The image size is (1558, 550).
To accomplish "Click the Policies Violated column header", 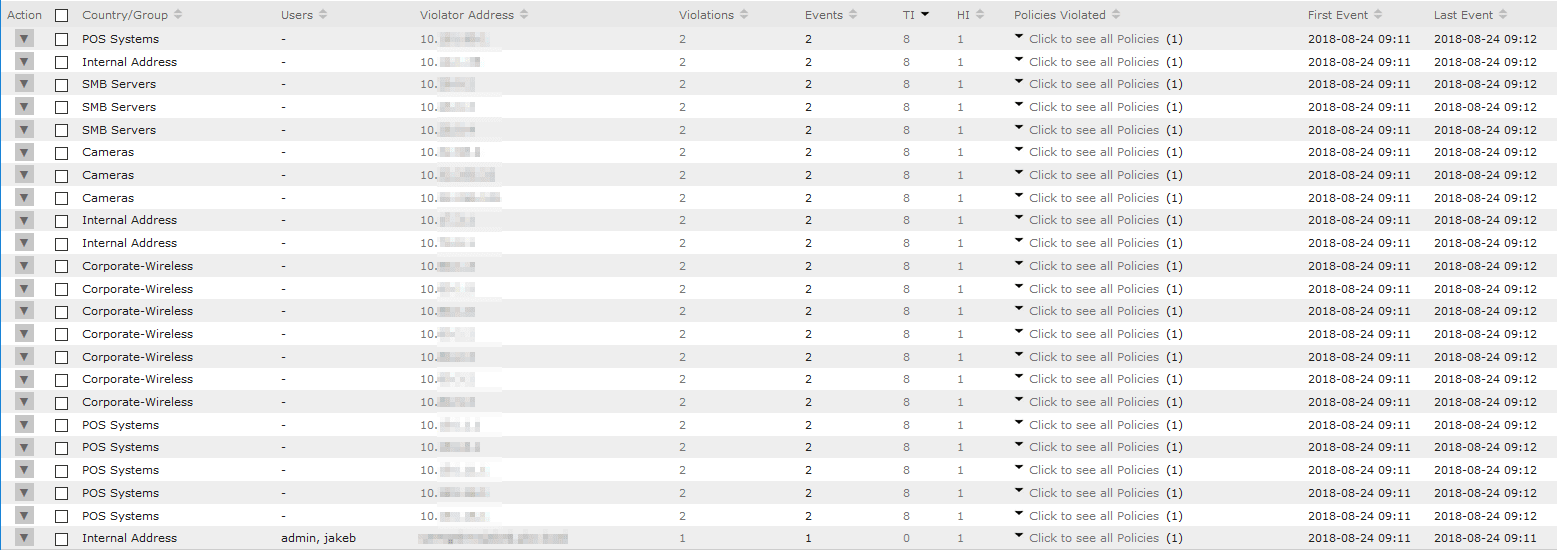I will [1059, 15].
